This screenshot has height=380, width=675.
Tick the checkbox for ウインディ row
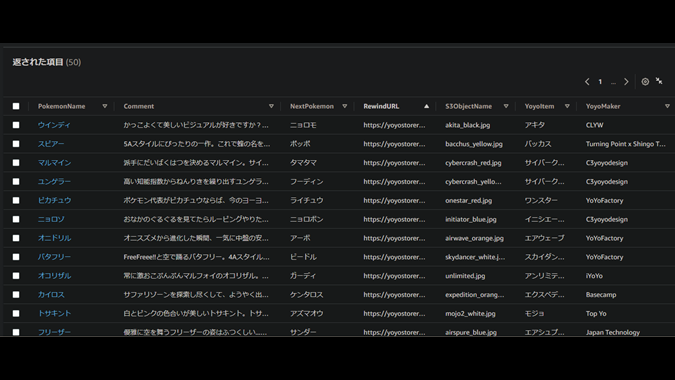coord(16,125)
